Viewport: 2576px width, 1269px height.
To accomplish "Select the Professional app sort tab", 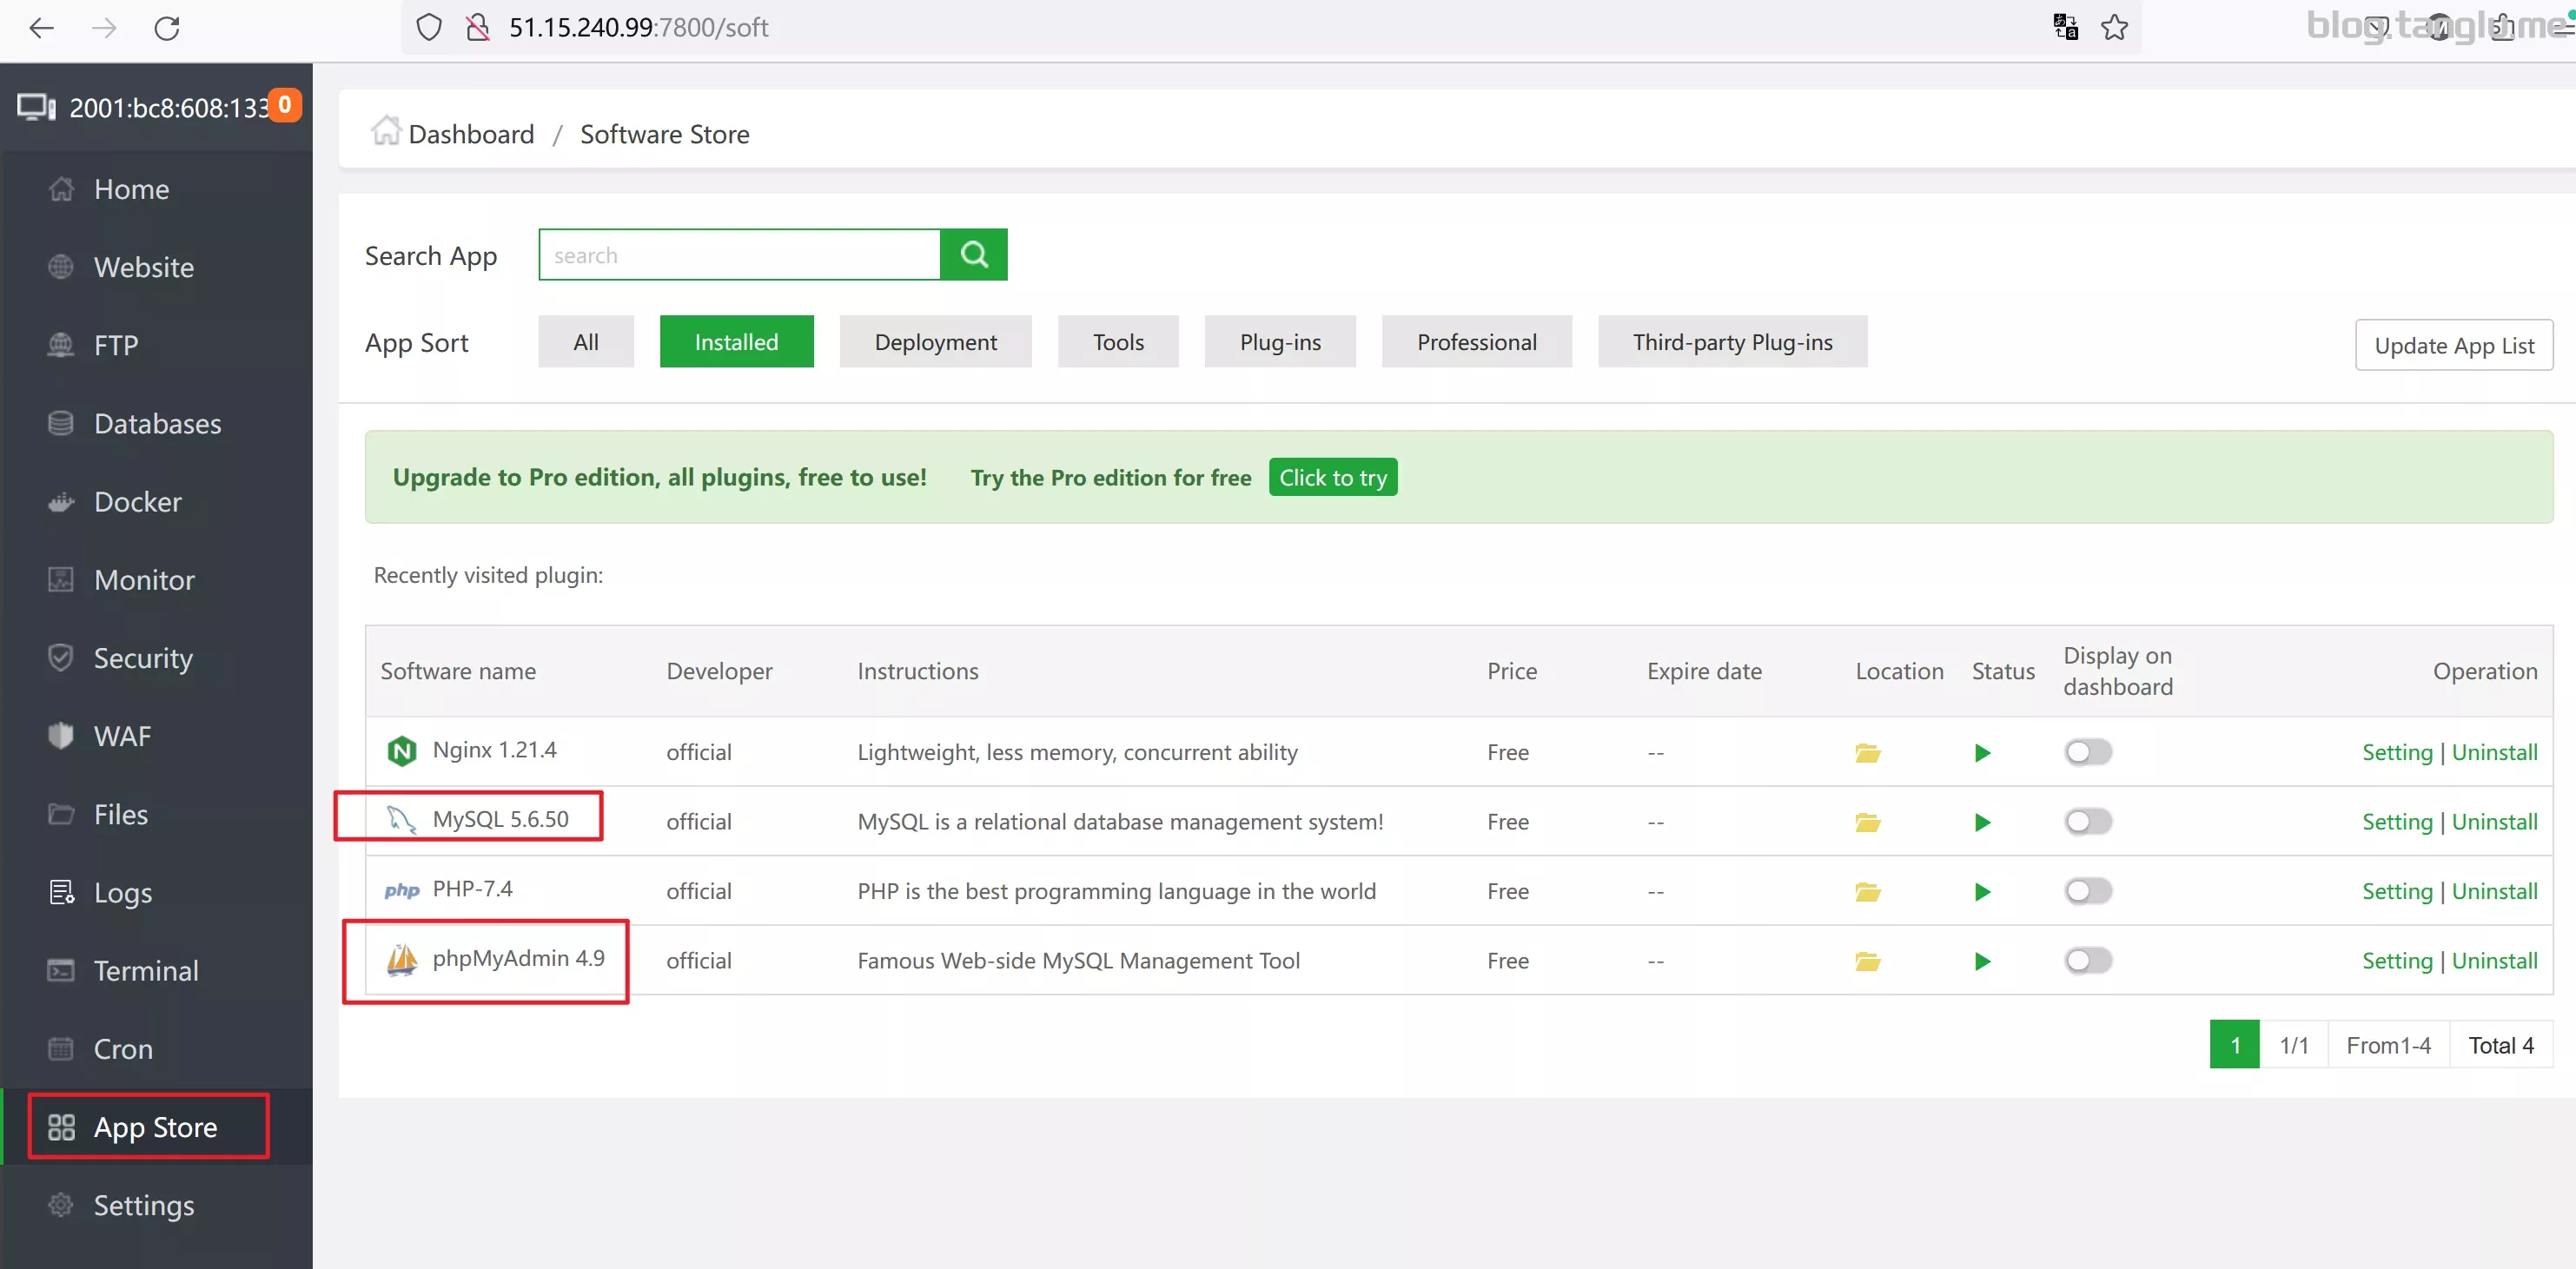I will coord(1477,342).
